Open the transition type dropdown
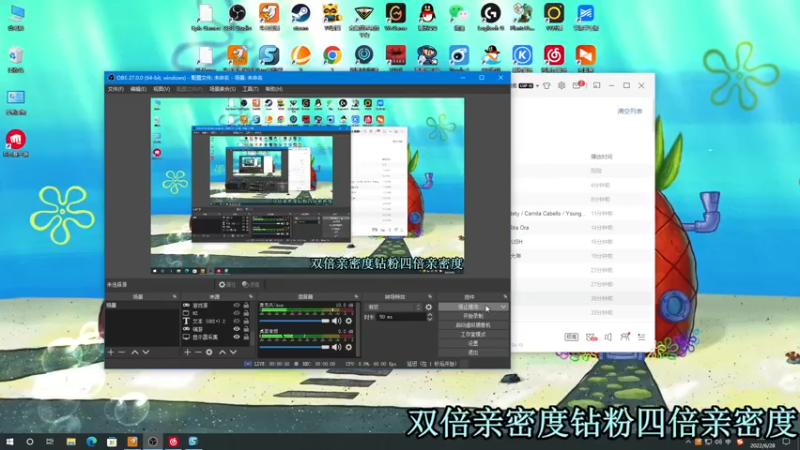 393,307
